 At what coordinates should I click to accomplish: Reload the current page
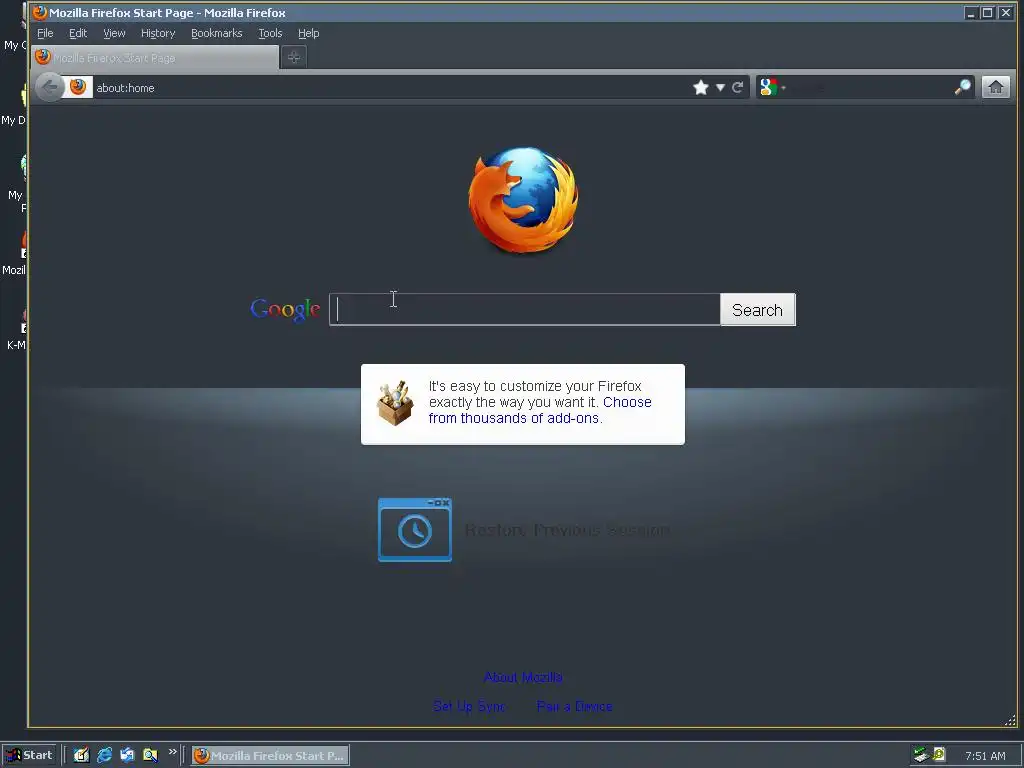(x=738, y=88)
